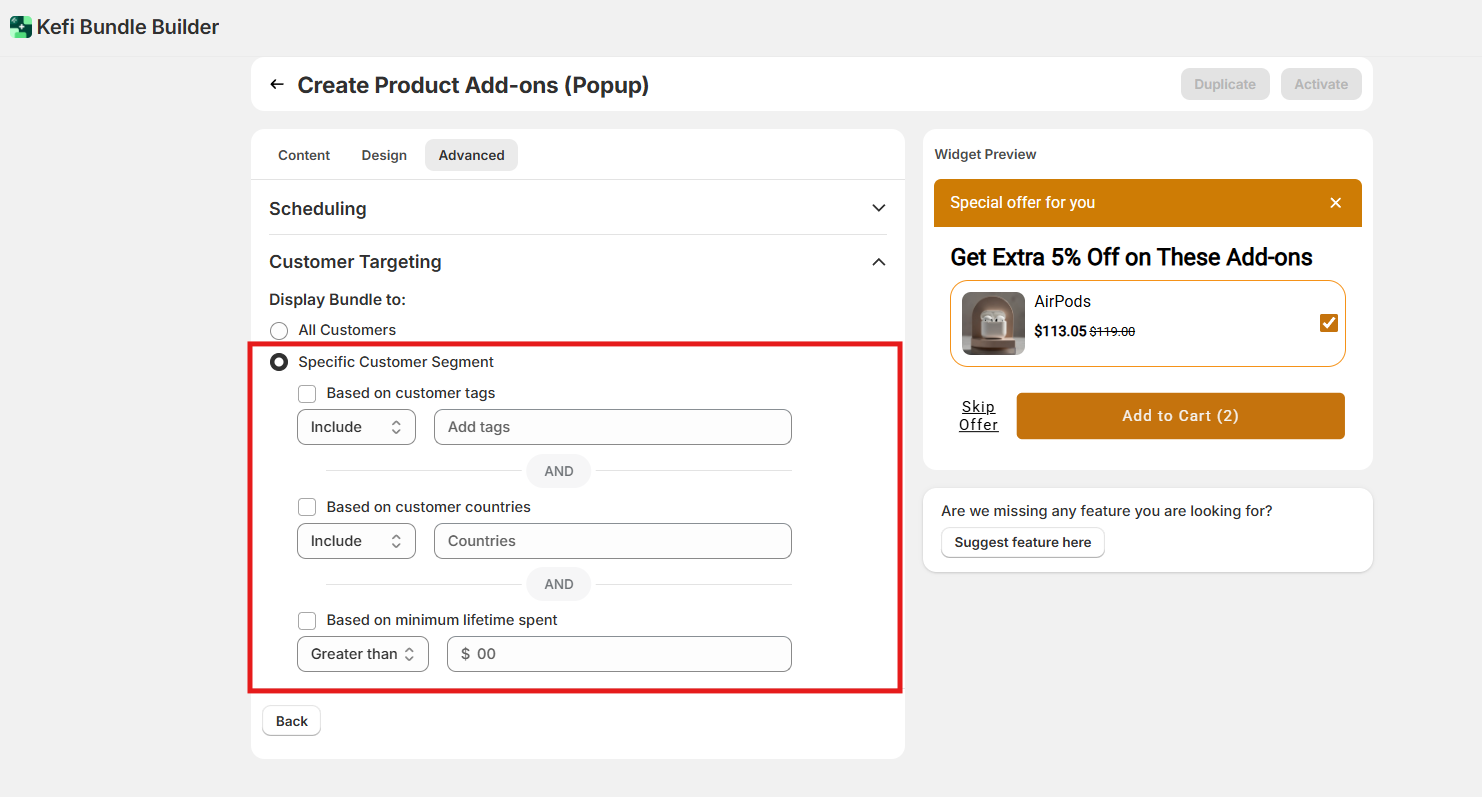Viewport: 1482px width, 797px height.
Task: Click the AirPods product thumbnail
Action: pos(993,323)
